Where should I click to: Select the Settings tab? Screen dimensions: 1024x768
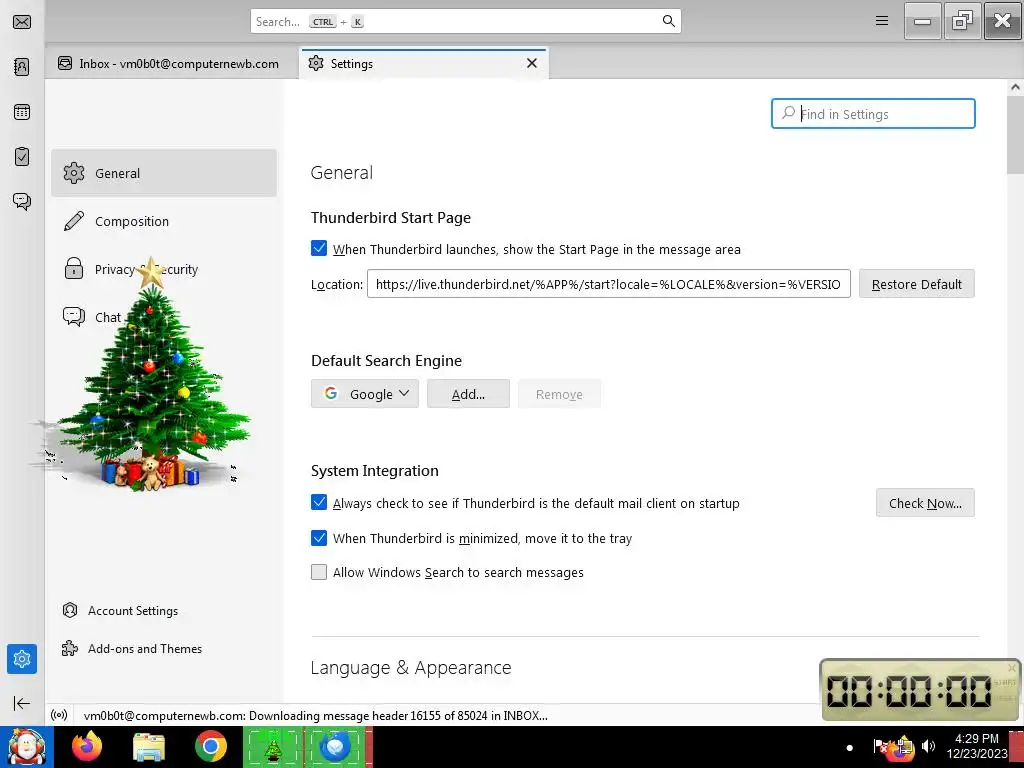click(x=423, y=63)
